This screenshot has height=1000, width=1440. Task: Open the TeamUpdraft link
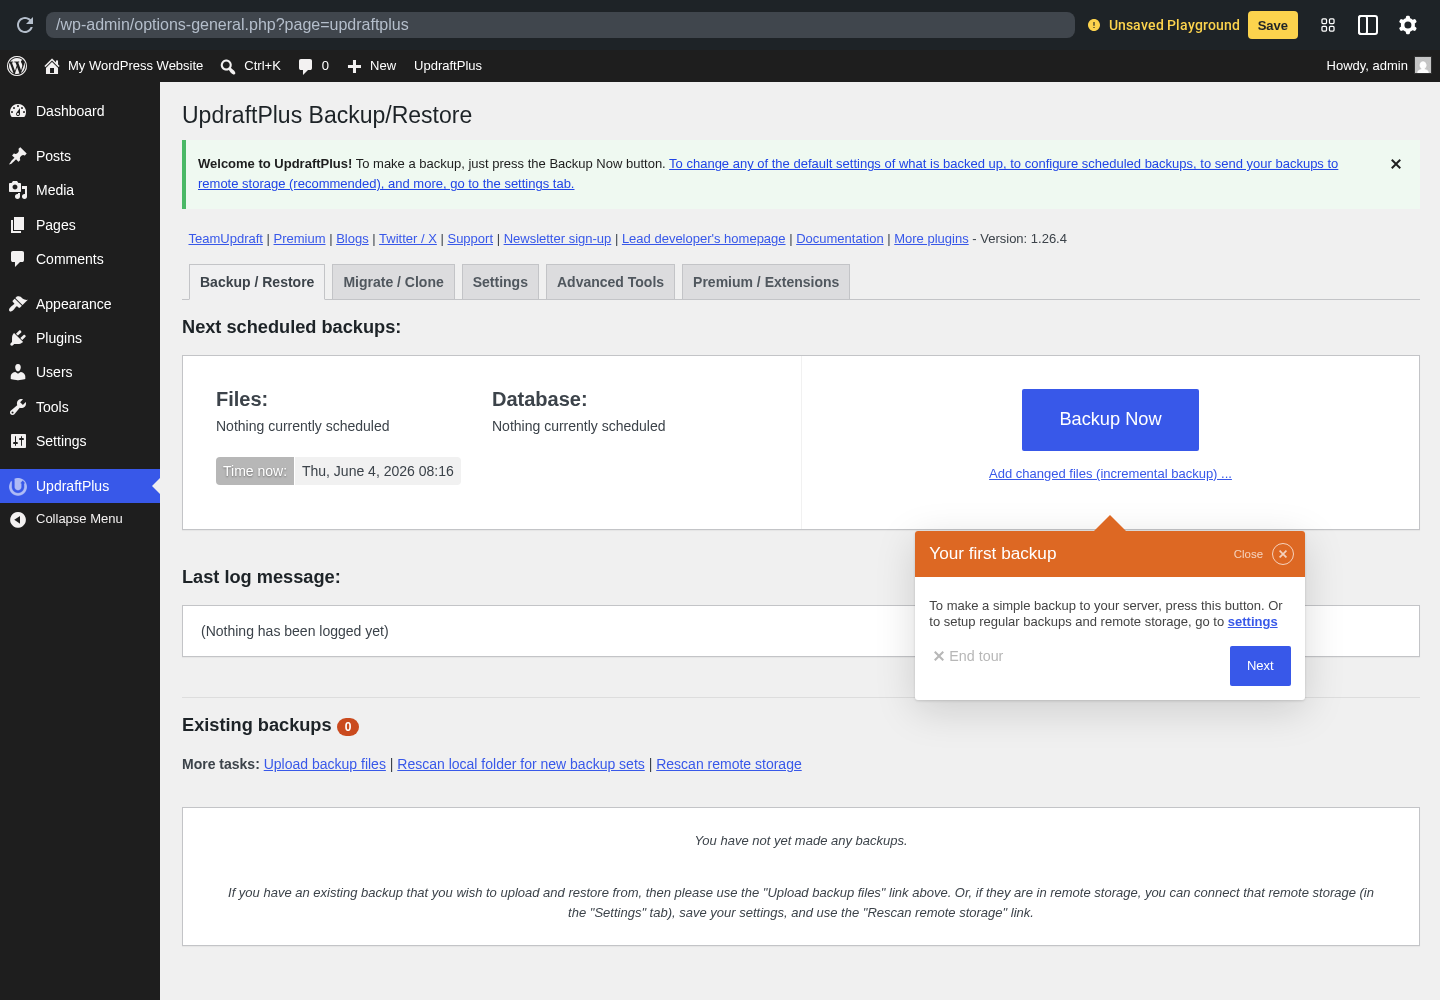pyautogui.click(x=226, y=239)
